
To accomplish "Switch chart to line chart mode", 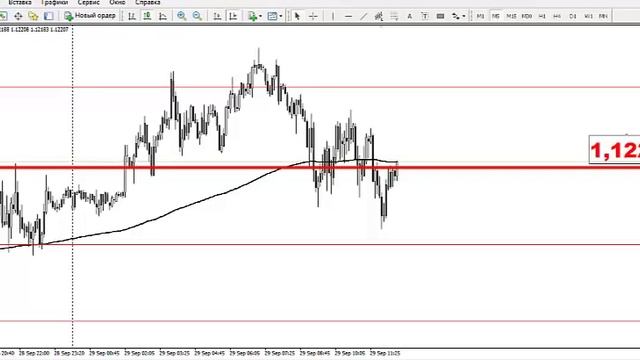I will (x=163, y=16).
